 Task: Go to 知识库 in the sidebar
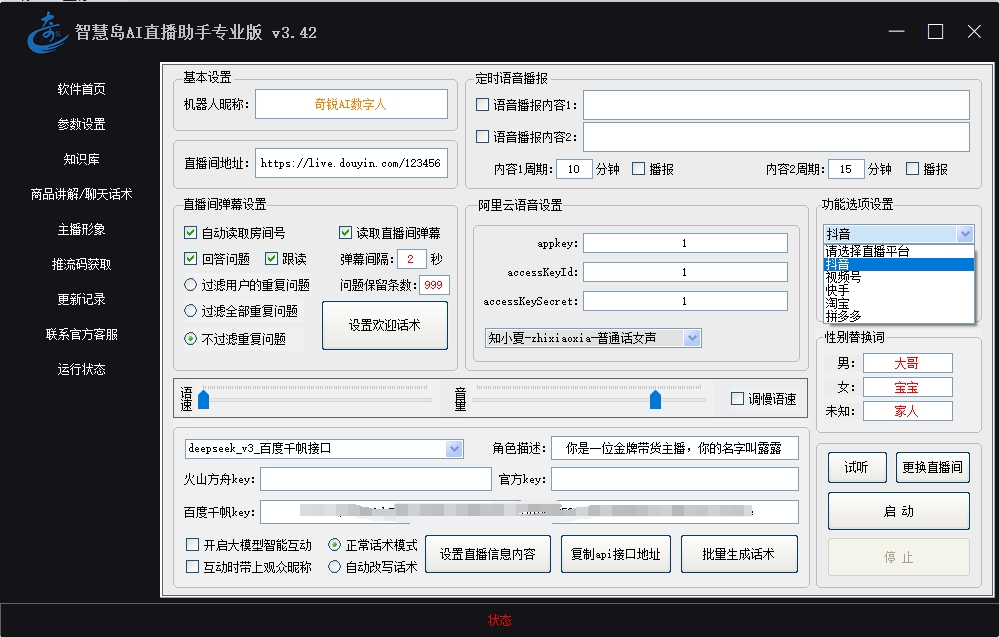[81, 160]
